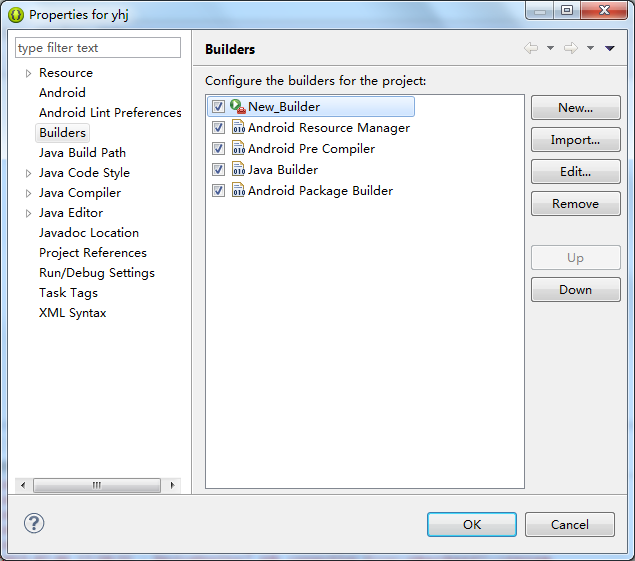Click the Eclipse icon in title bar

point(16,15)
